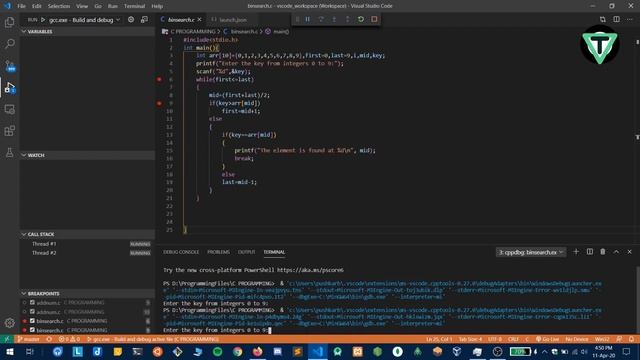This screenshot has width=640, height=360.
Task: Click the green Start Debugging play arrow
Action: pos(43,20)
